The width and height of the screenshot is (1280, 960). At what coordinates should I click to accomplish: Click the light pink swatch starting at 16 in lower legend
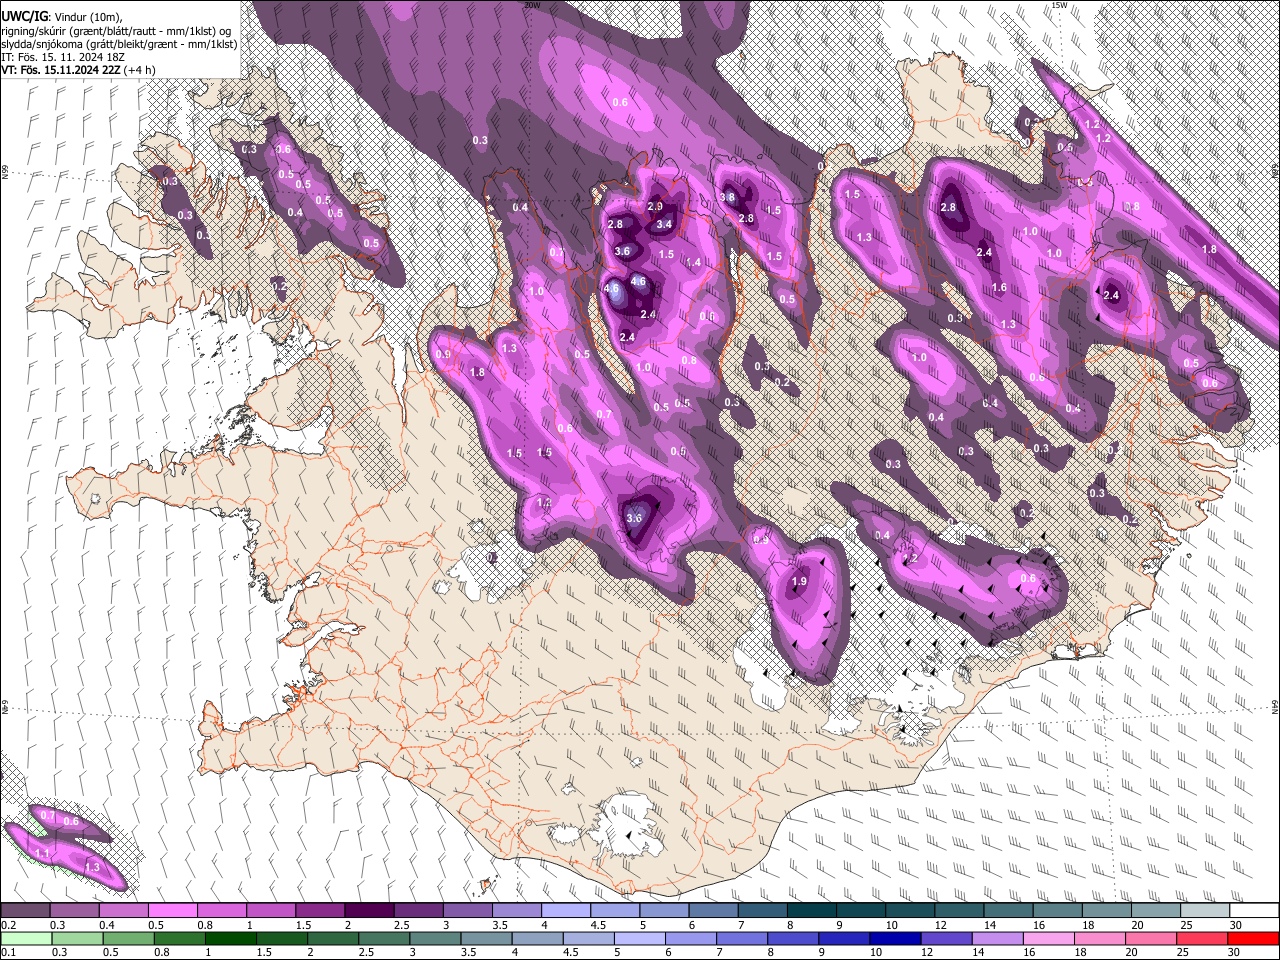click(x=1047, y=938)
